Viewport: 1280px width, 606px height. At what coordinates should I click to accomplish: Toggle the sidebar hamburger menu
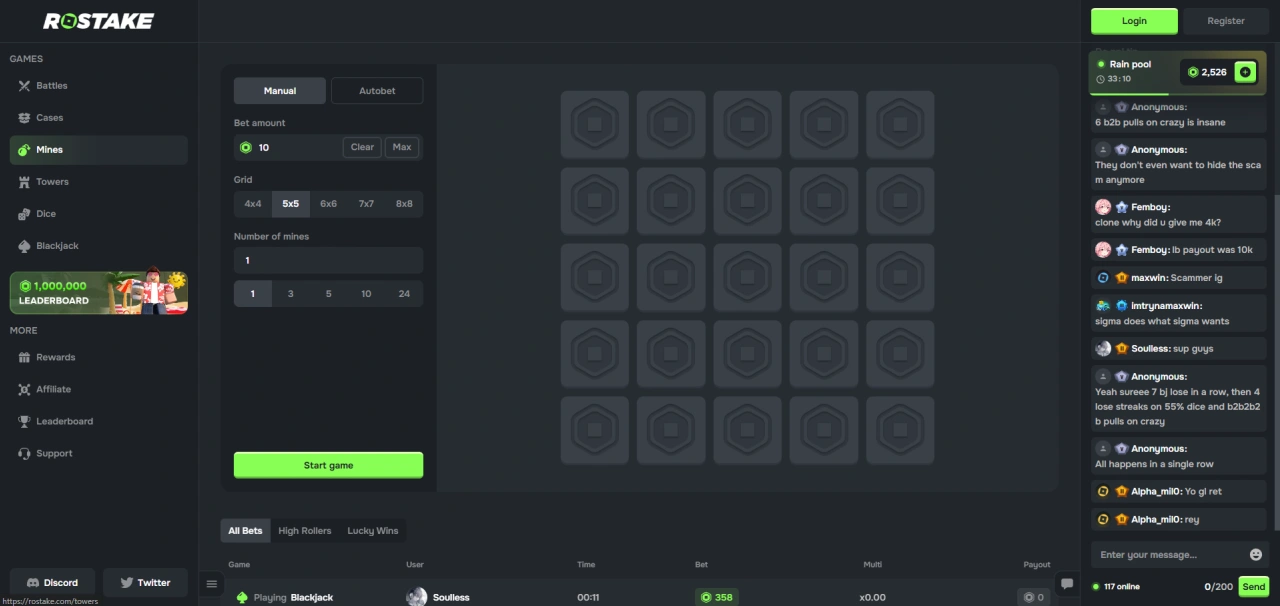point(211,584)
